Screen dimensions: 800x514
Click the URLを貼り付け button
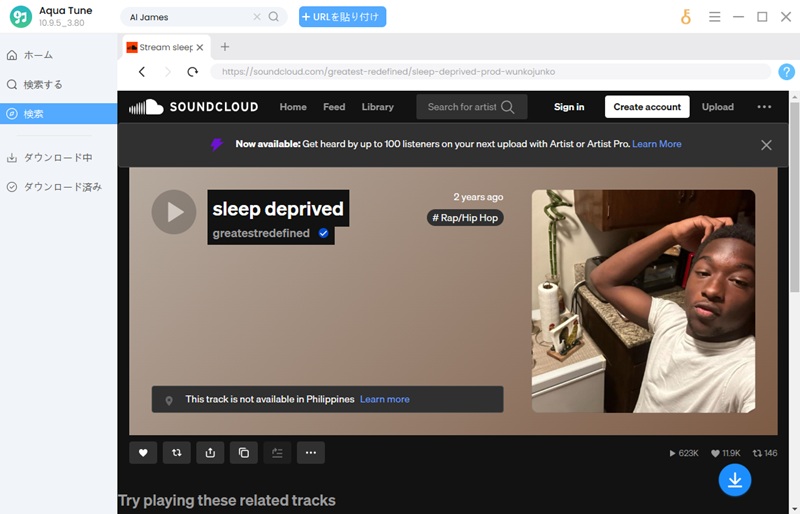(x=342, y=17)
